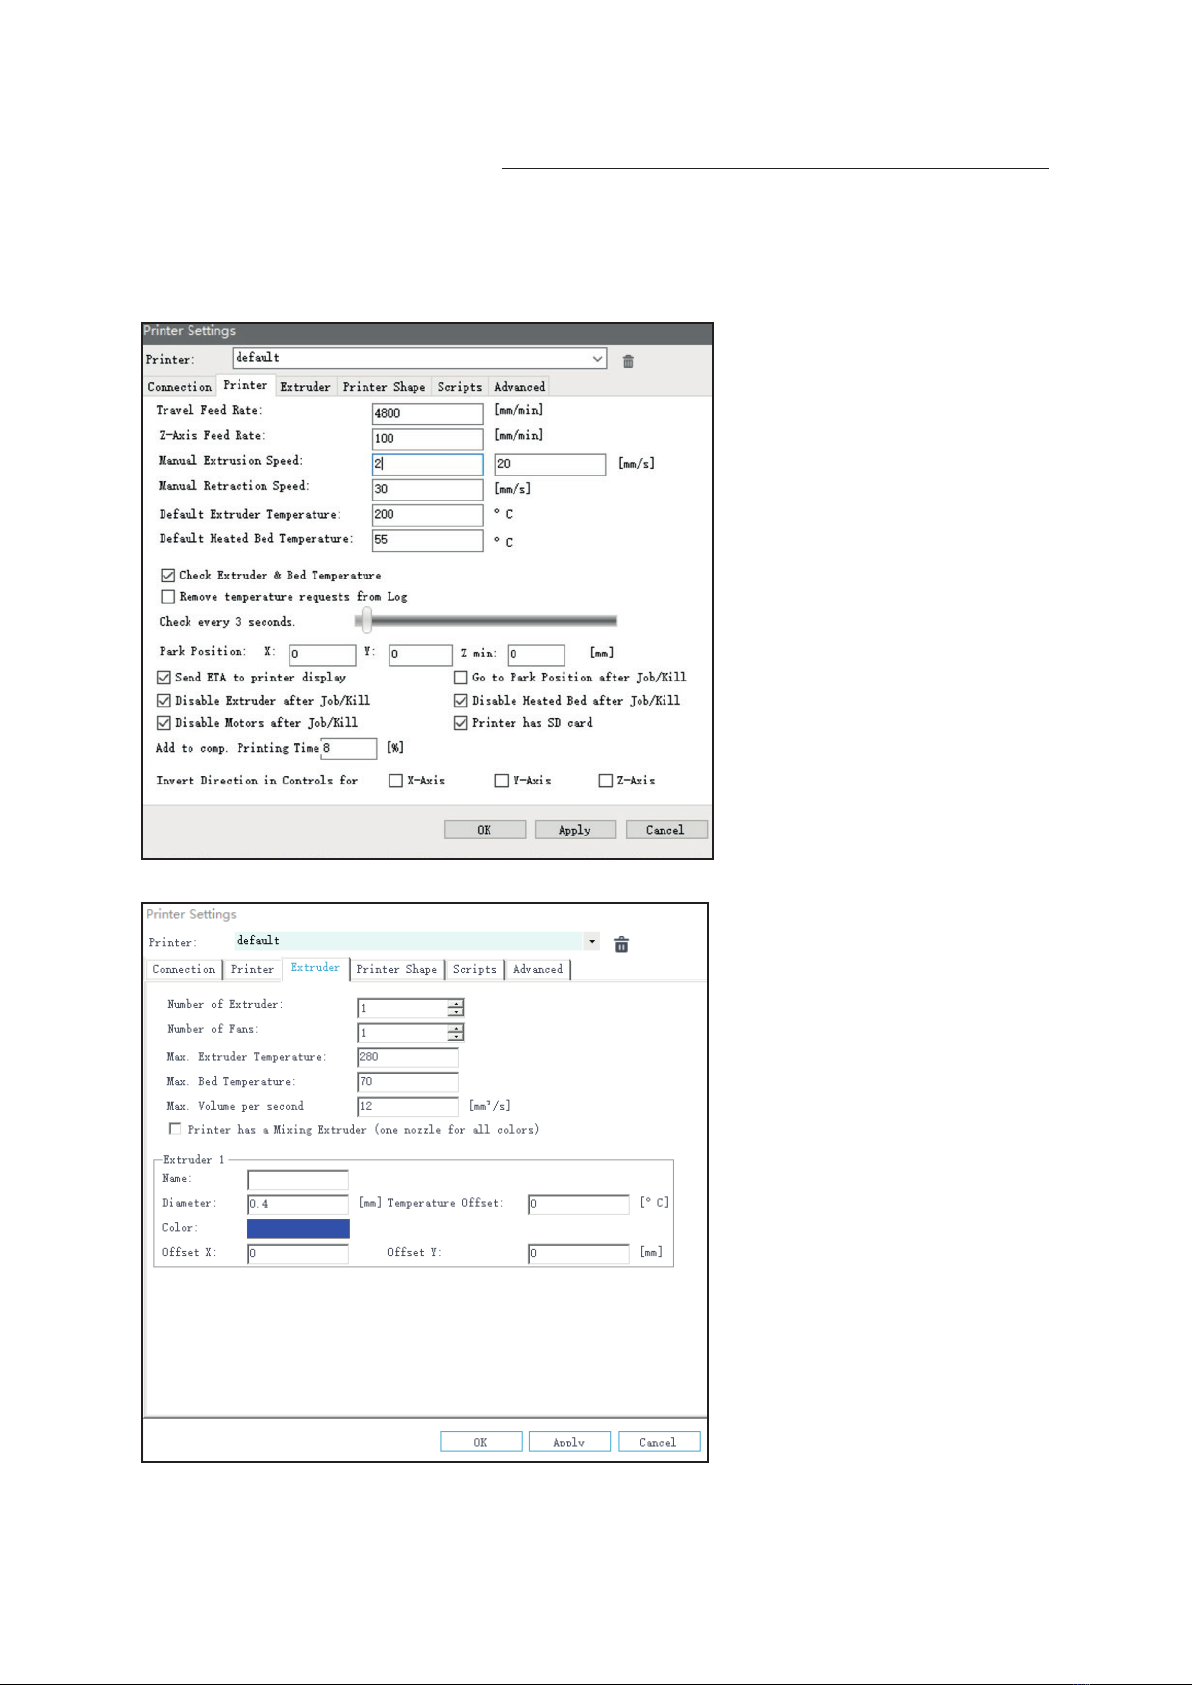Click the Check every seconds slider

pos(488,622)
